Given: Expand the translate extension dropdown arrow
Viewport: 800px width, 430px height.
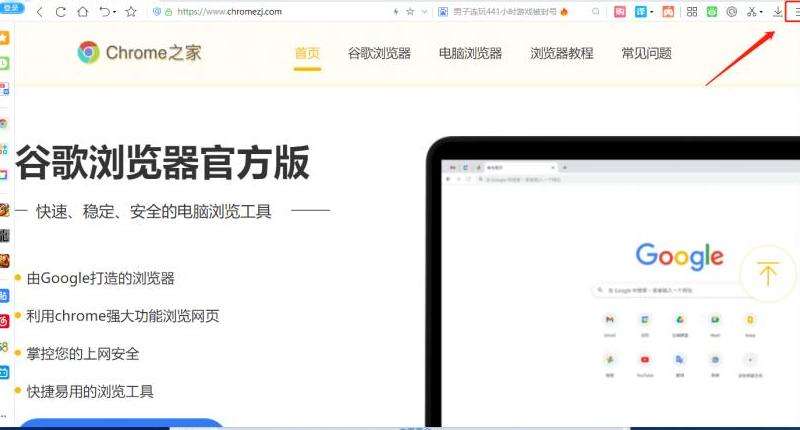Looking at the screenshot, I should tap(652, 12).
